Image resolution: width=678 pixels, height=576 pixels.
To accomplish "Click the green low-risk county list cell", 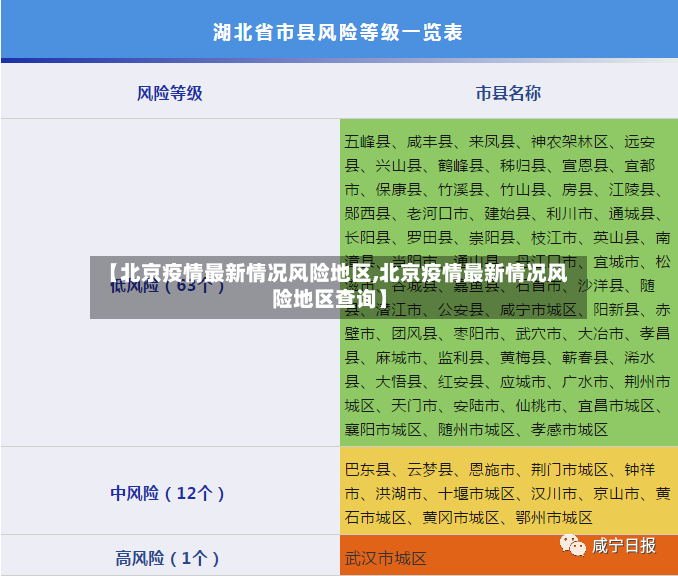I will (x=508, y=282).
